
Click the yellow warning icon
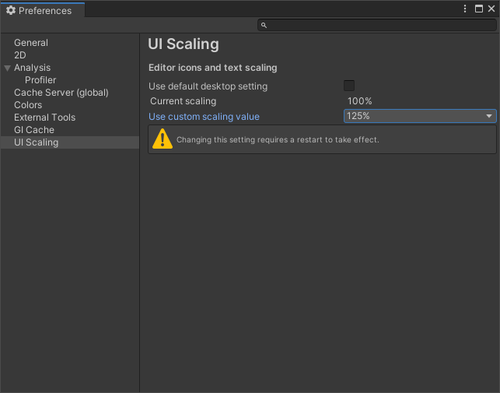tap(162, 139)
